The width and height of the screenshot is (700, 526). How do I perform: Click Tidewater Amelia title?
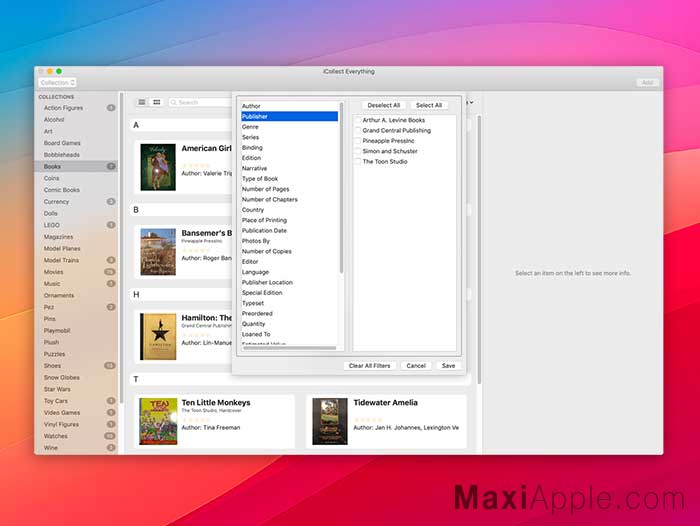click(x=386, y=402)
